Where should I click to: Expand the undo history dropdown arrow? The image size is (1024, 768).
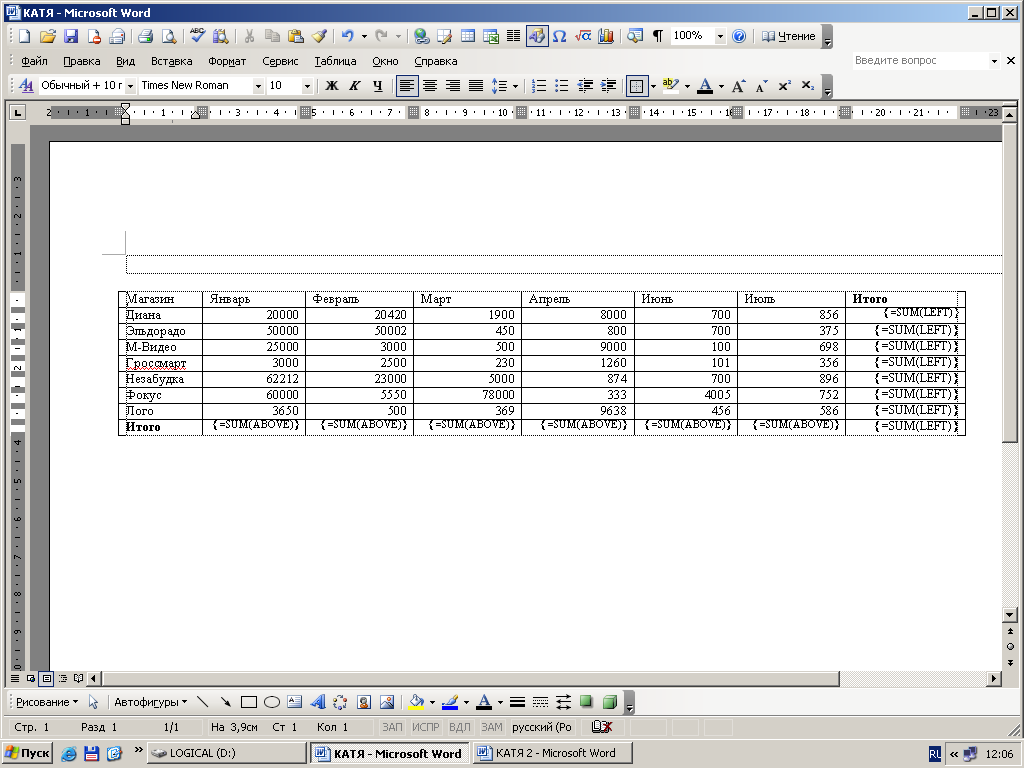(x=364, y=37)
